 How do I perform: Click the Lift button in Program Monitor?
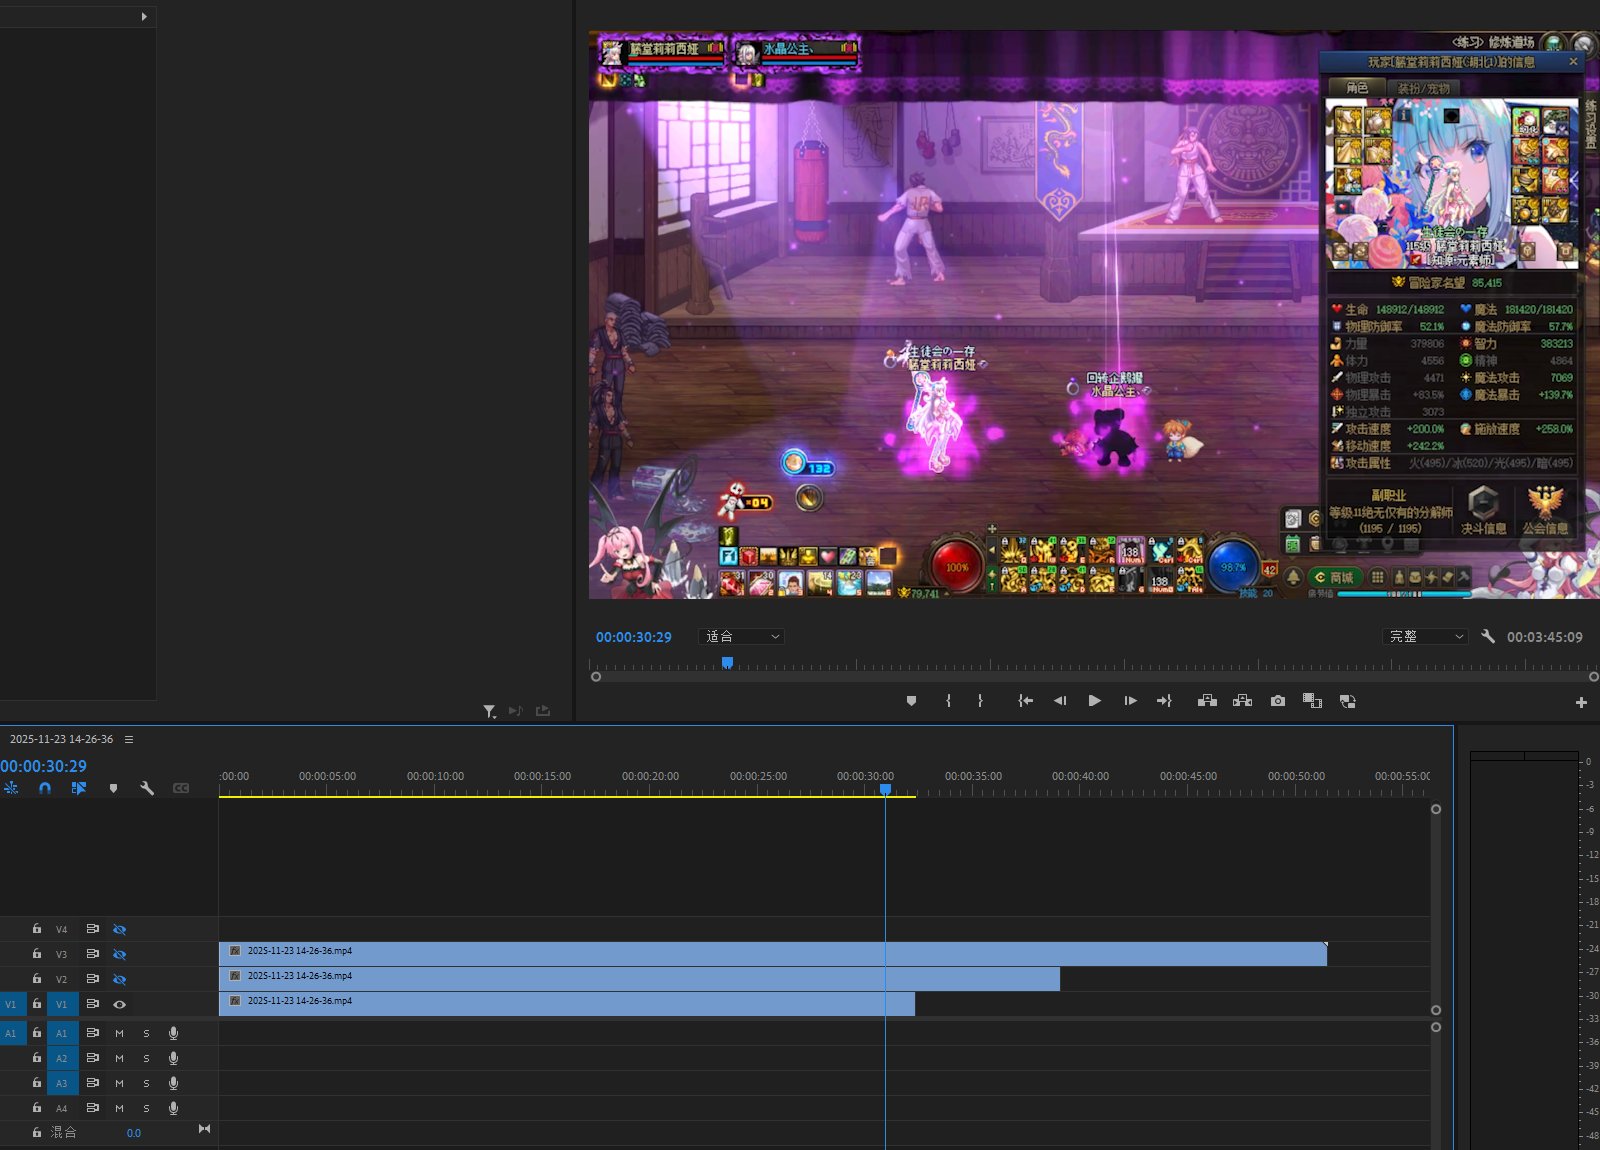click(1207, 701)
